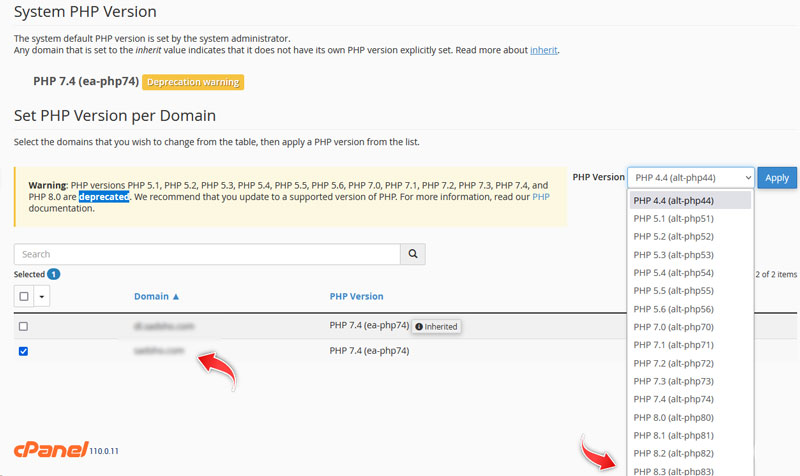
Task: Click the Deprecation warning badge
Action: pos(193,82)
